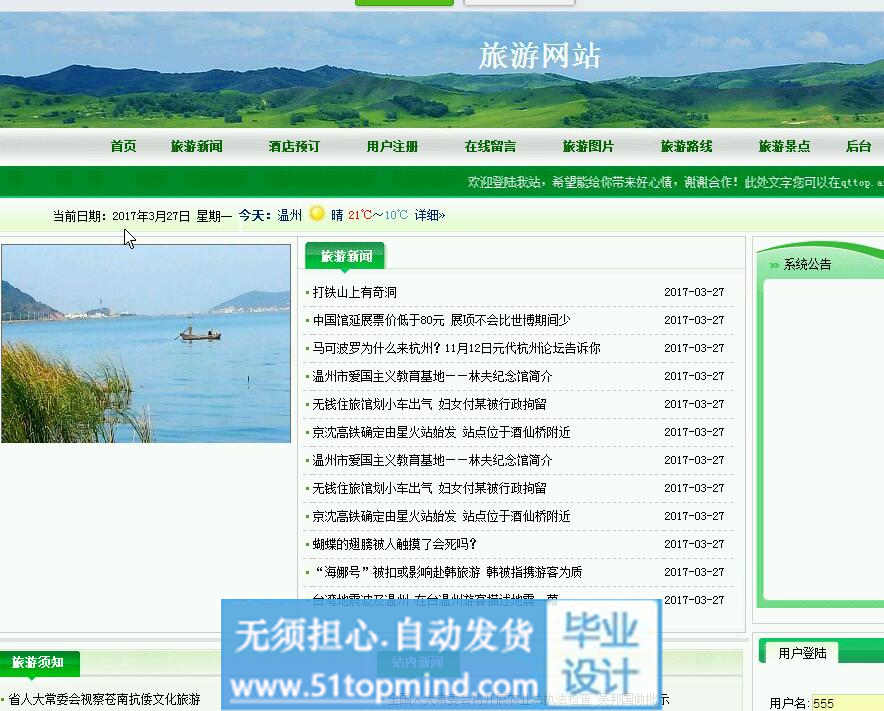Viewport: 884px width, 711px height.
Task: Click the 温州 city weather link
Action: [290, 215]
